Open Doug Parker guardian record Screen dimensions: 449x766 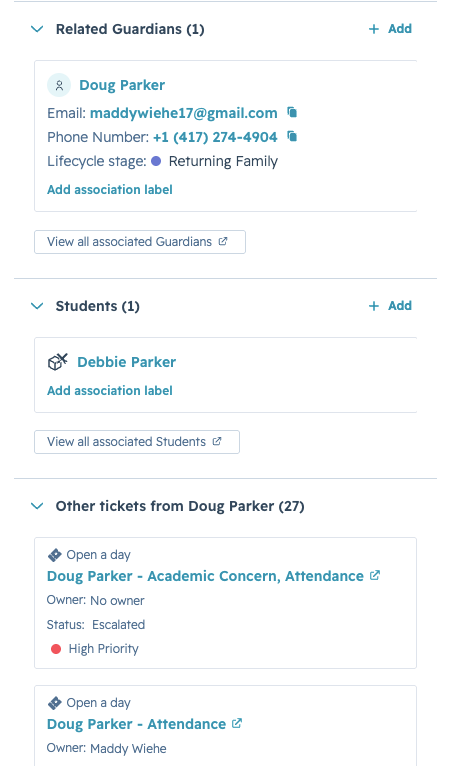click(122, 85)
